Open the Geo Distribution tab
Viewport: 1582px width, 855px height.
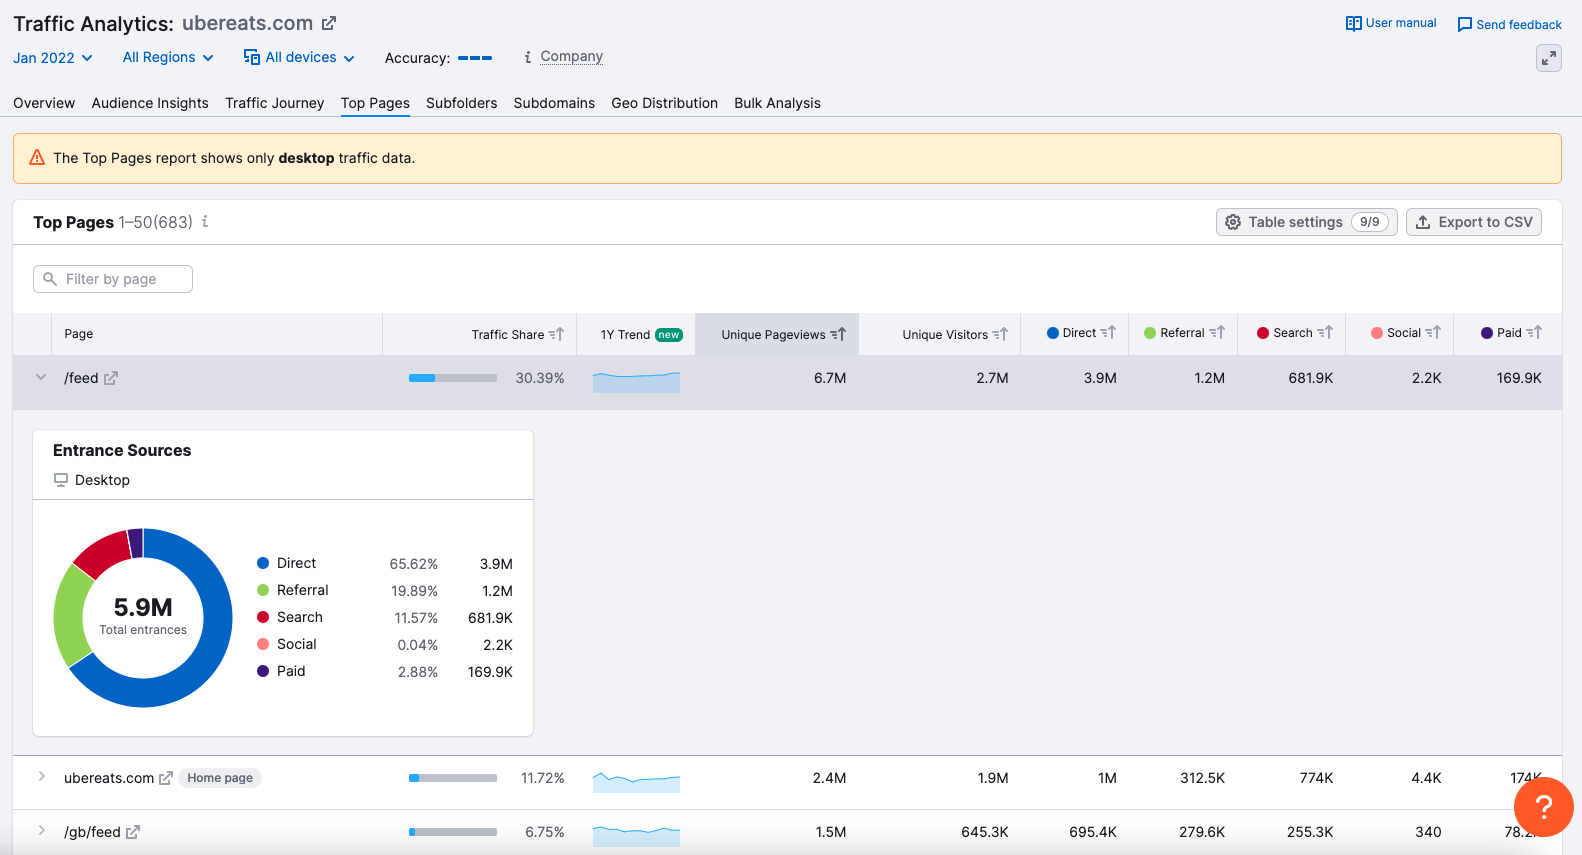click(665, 103)
